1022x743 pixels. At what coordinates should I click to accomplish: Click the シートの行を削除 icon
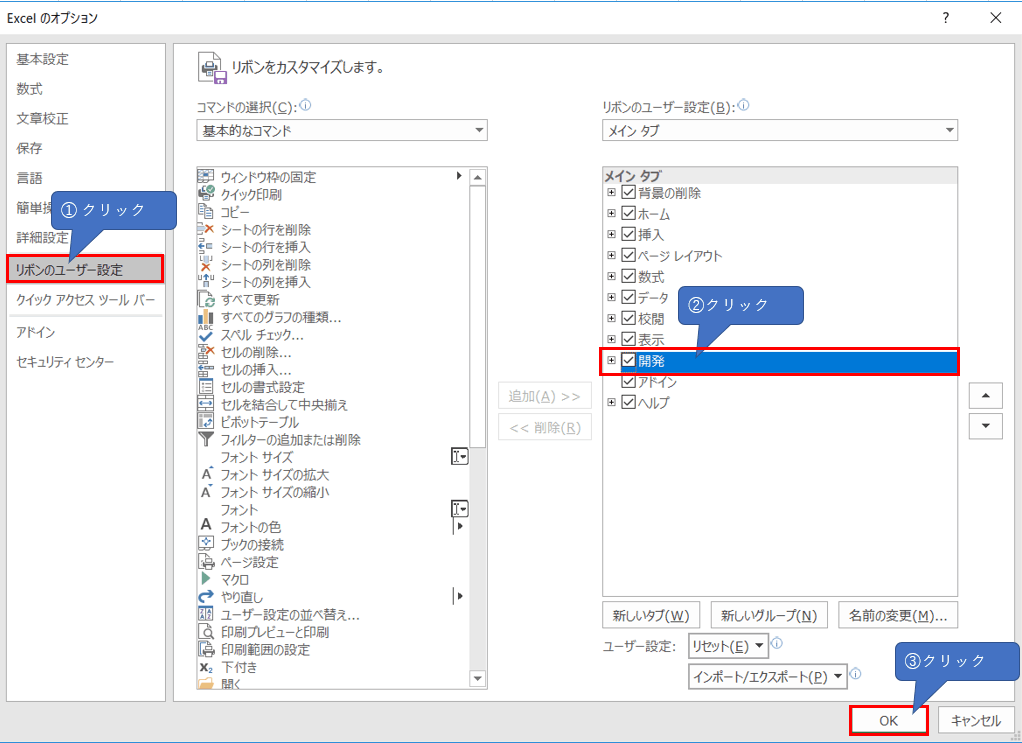[x=205, y=229]
